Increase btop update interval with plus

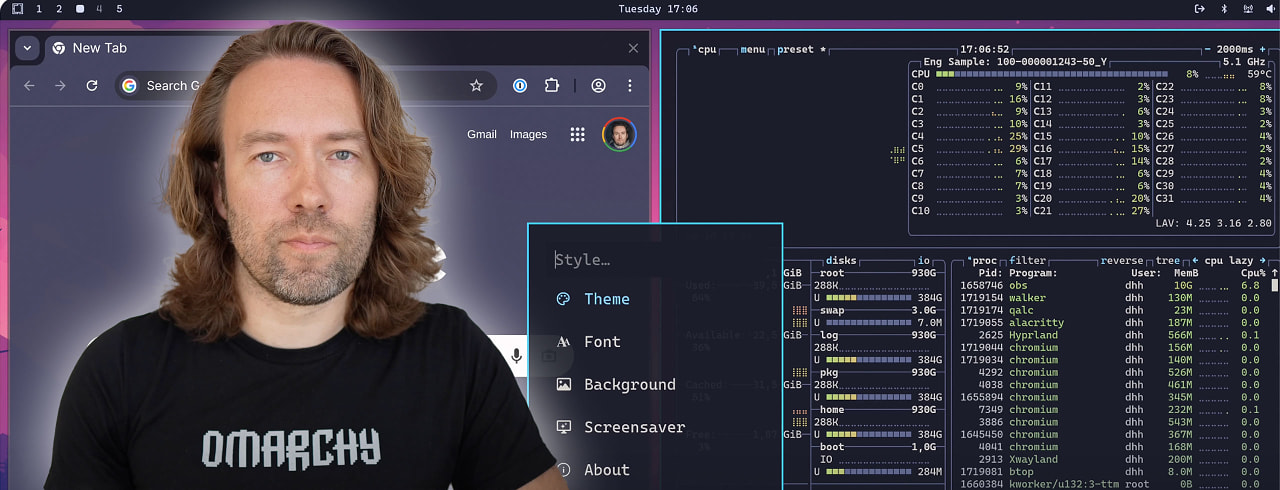pos(1263,49)
